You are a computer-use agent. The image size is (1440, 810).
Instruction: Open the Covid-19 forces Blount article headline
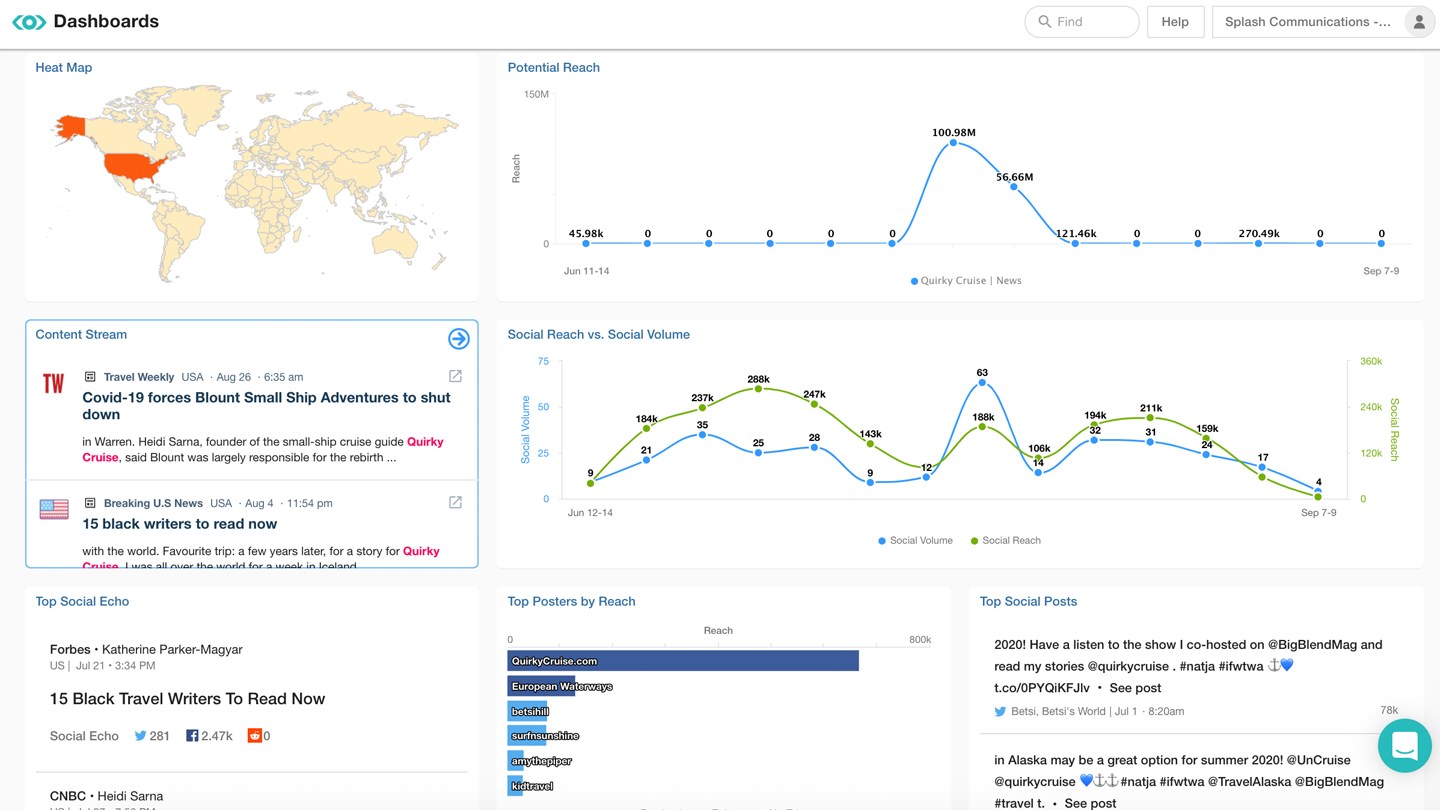(266, 406)
